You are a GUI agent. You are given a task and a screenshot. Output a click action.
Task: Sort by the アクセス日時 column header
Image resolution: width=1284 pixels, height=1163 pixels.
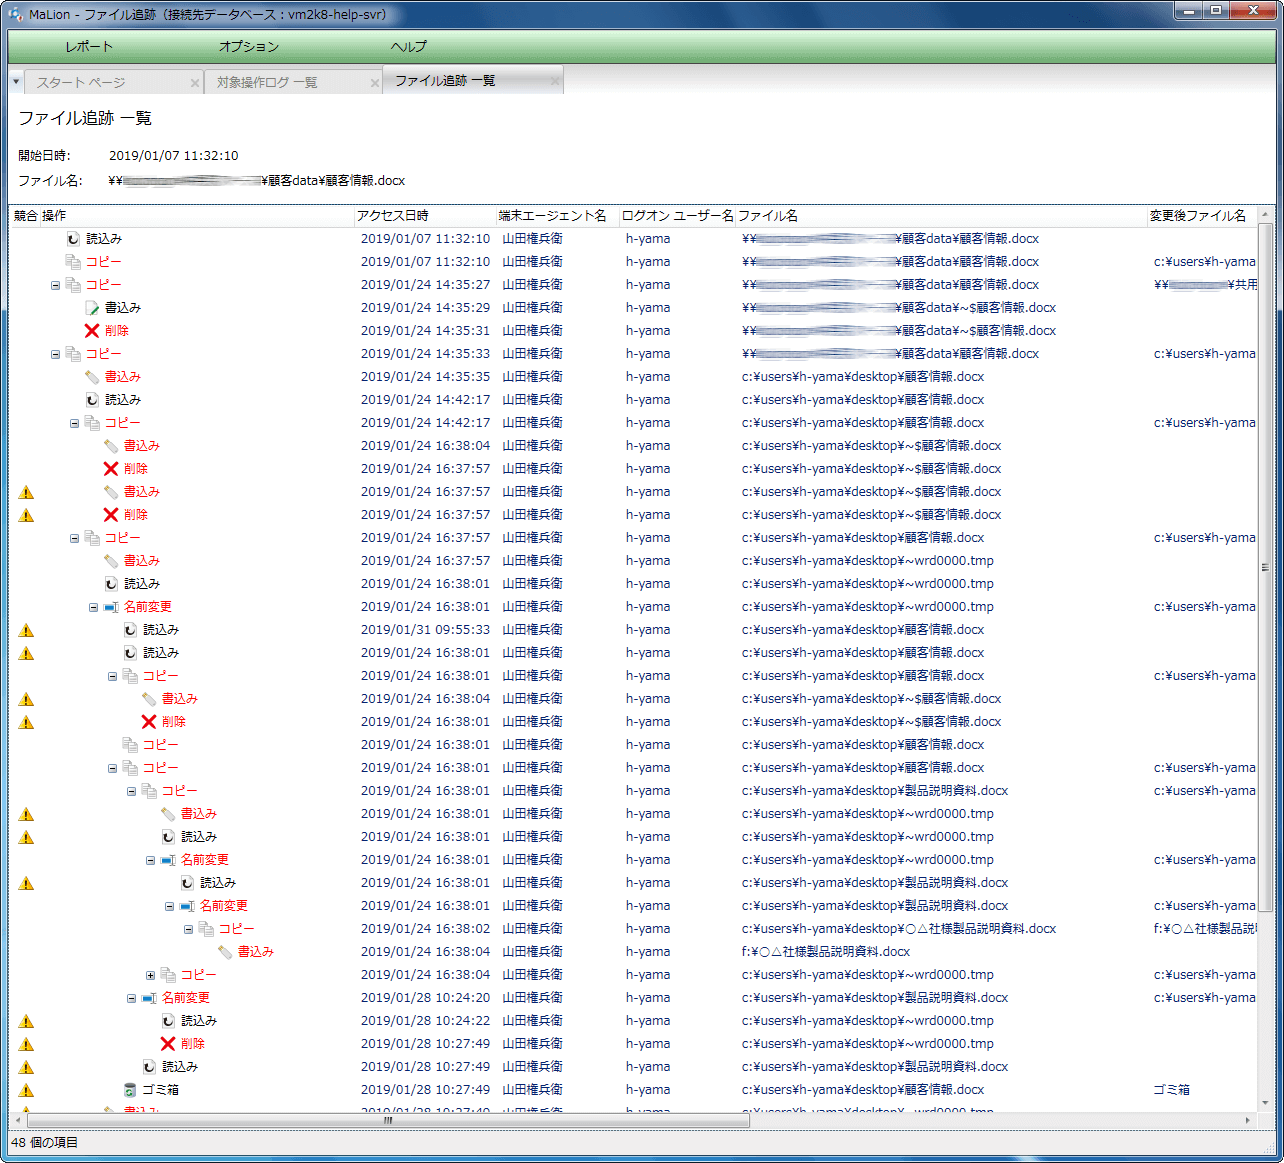(x=393, y=216)
